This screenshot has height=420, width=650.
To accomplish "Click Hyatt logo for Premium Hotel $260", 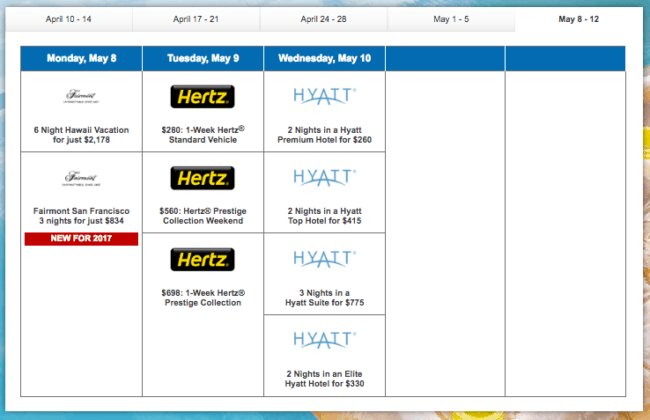I will (325, 96).
